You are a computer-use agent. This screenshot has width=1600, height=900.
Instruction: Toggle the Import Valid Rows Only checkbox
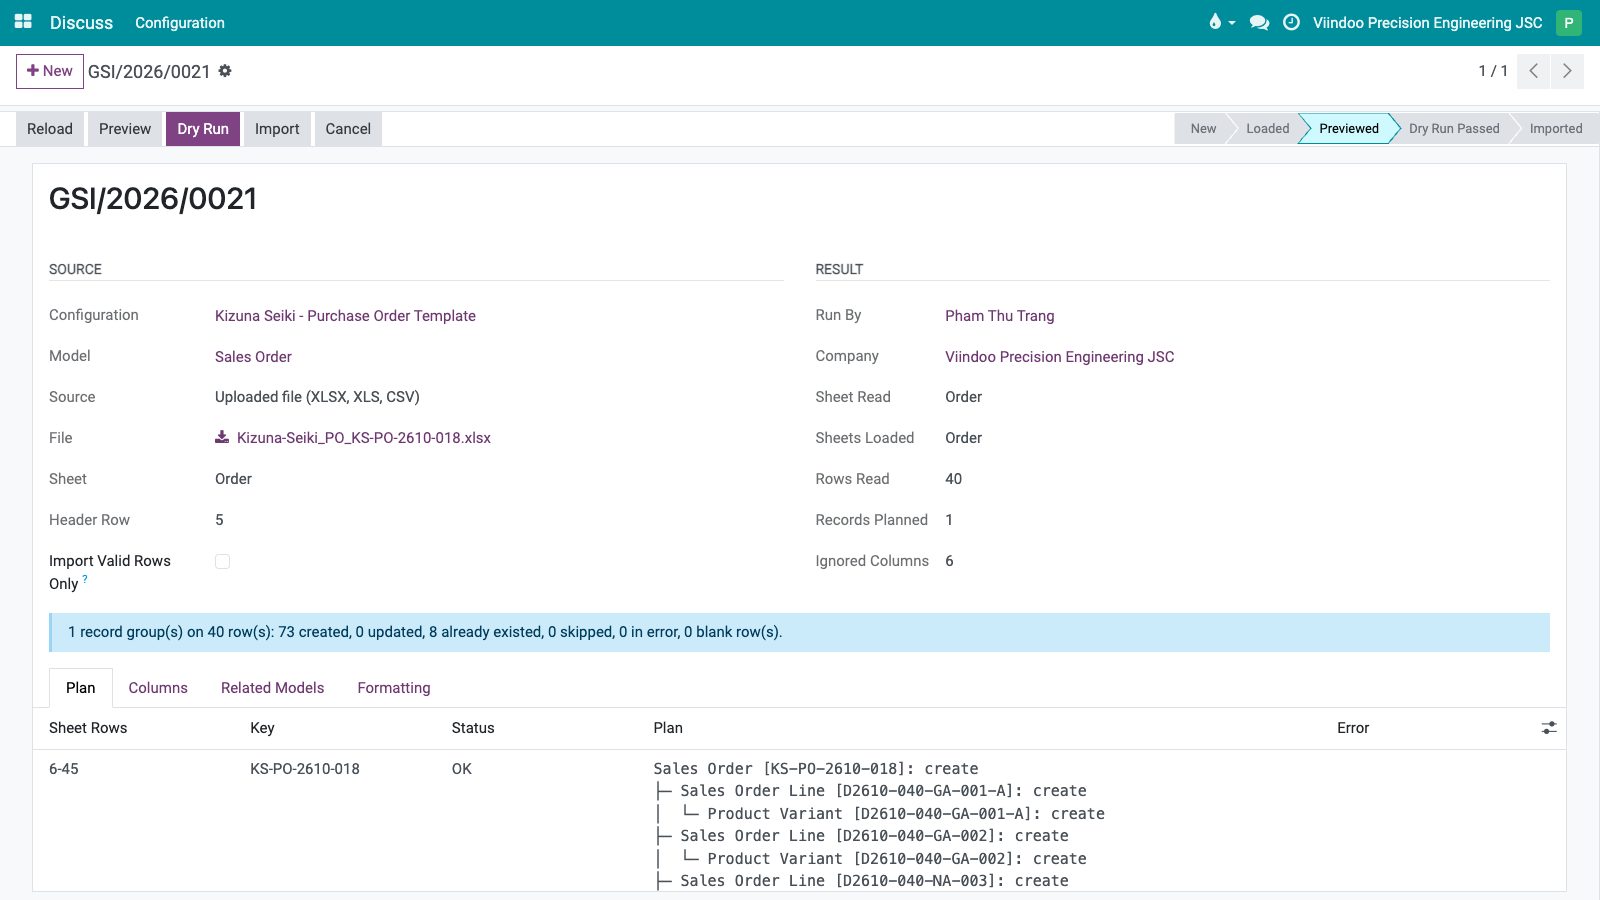coord(222,562)
